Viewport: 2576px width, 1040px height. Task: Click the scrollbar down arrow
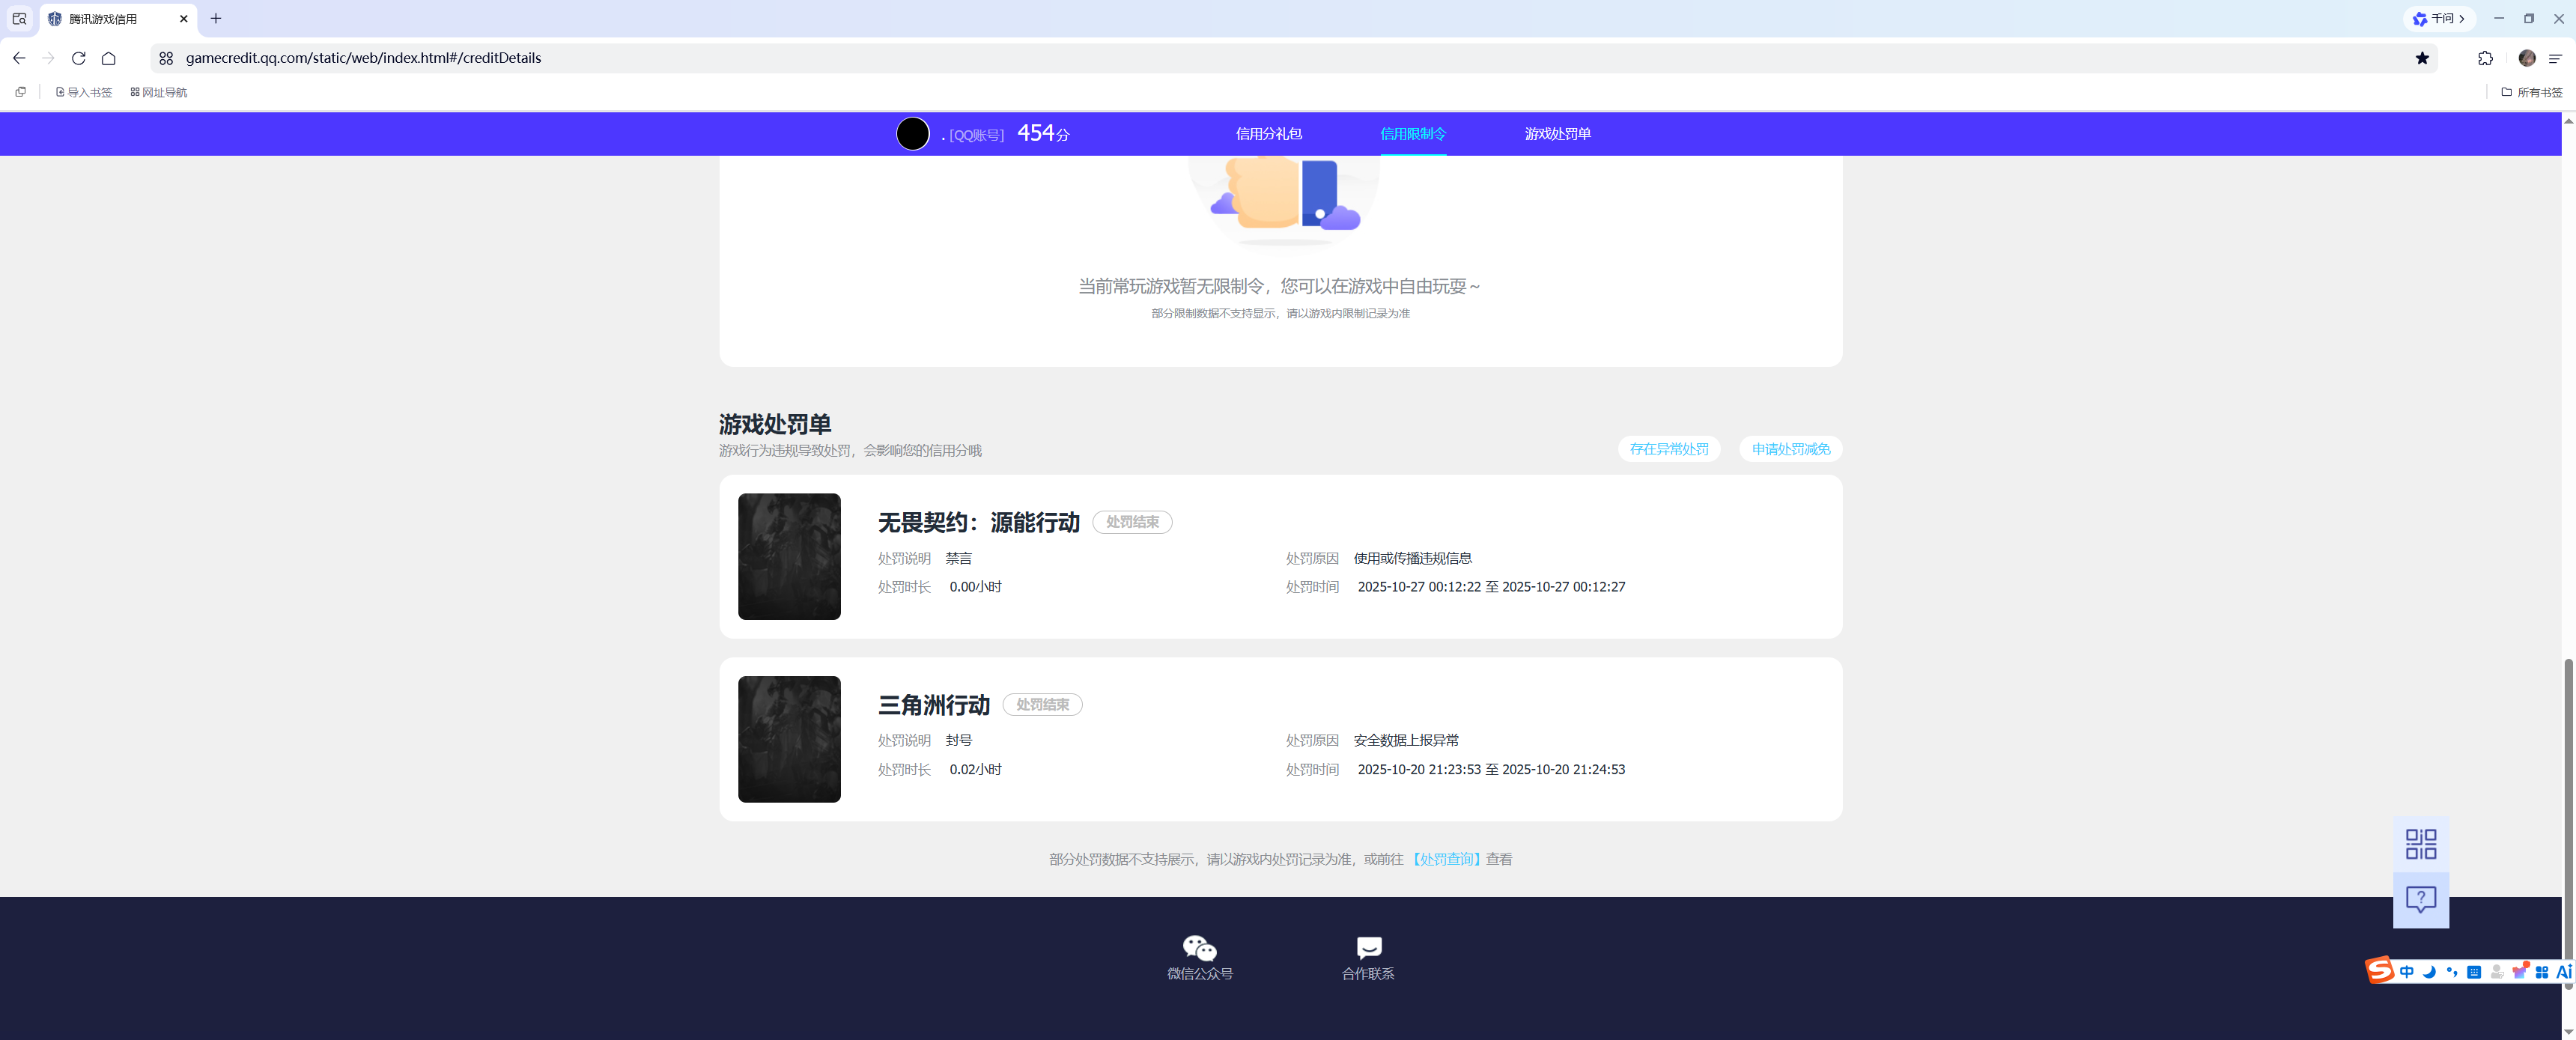point(2568,1031)
